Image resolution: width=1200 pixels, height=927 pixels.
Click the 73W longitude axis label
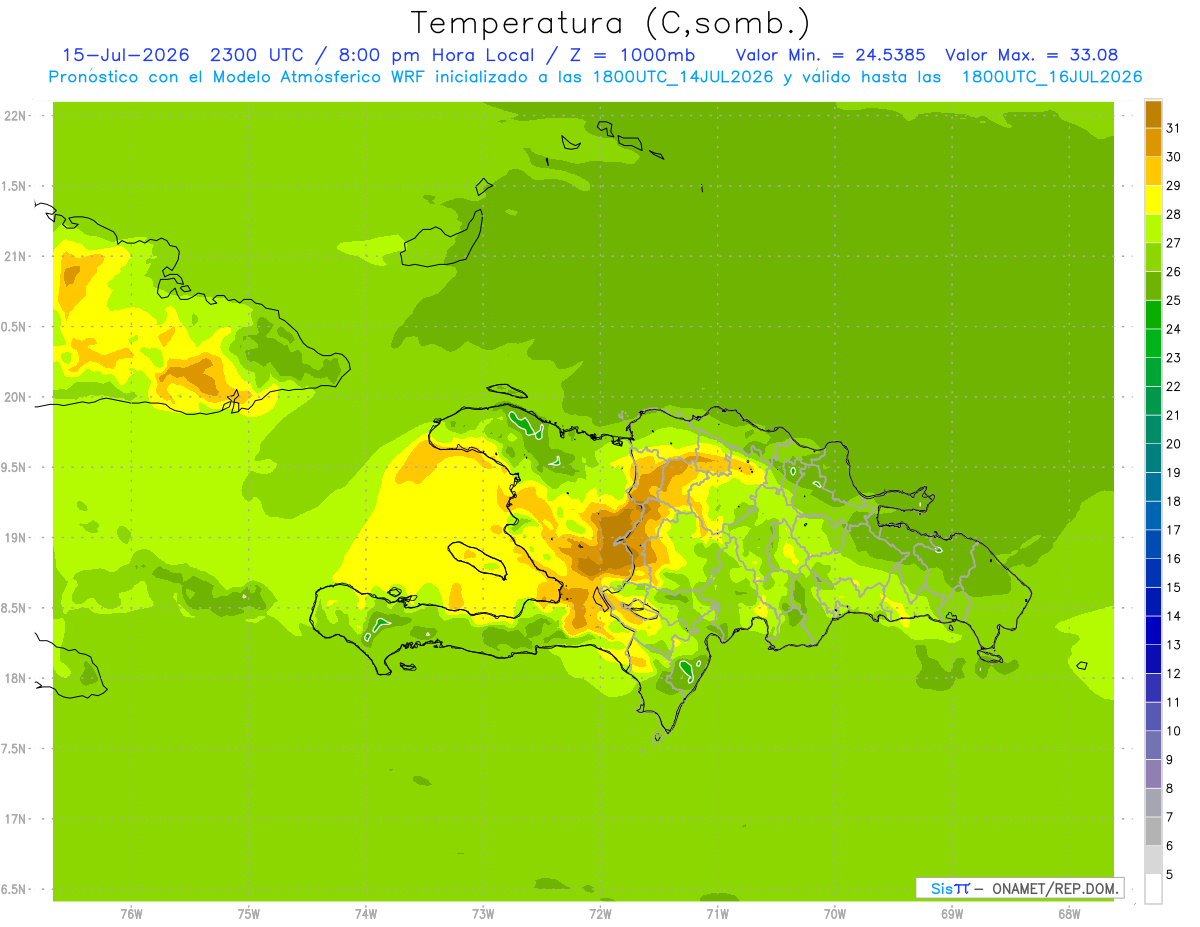pyautogui.click(x=483, y=914)
